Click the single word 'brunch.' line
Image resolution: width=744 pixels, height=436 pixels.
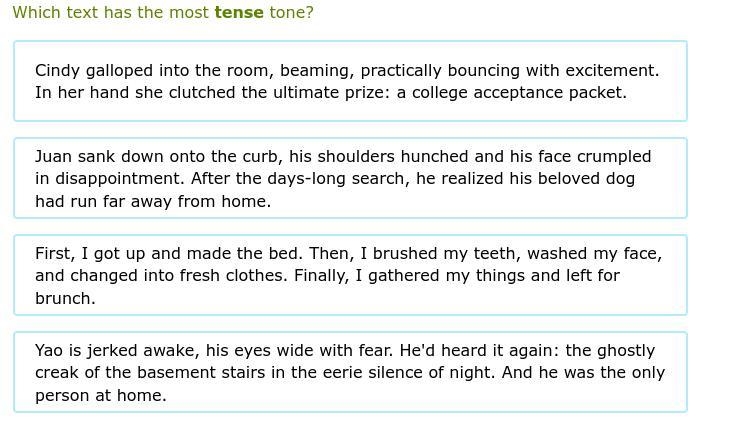point(65,298)
